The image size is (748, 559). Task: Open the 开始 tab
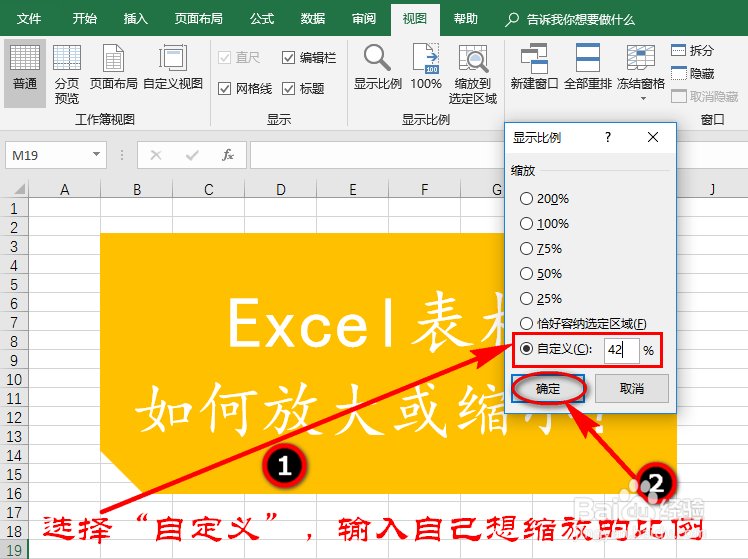[x=84, y=19]
